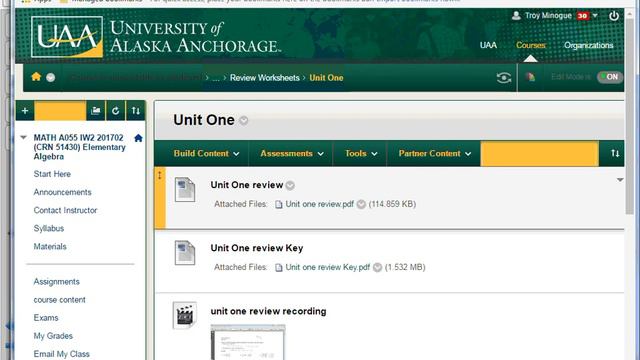Collapse the MATH A055 course menu triangle
Viewport: 640px width, 360px height.
point(24,138)
